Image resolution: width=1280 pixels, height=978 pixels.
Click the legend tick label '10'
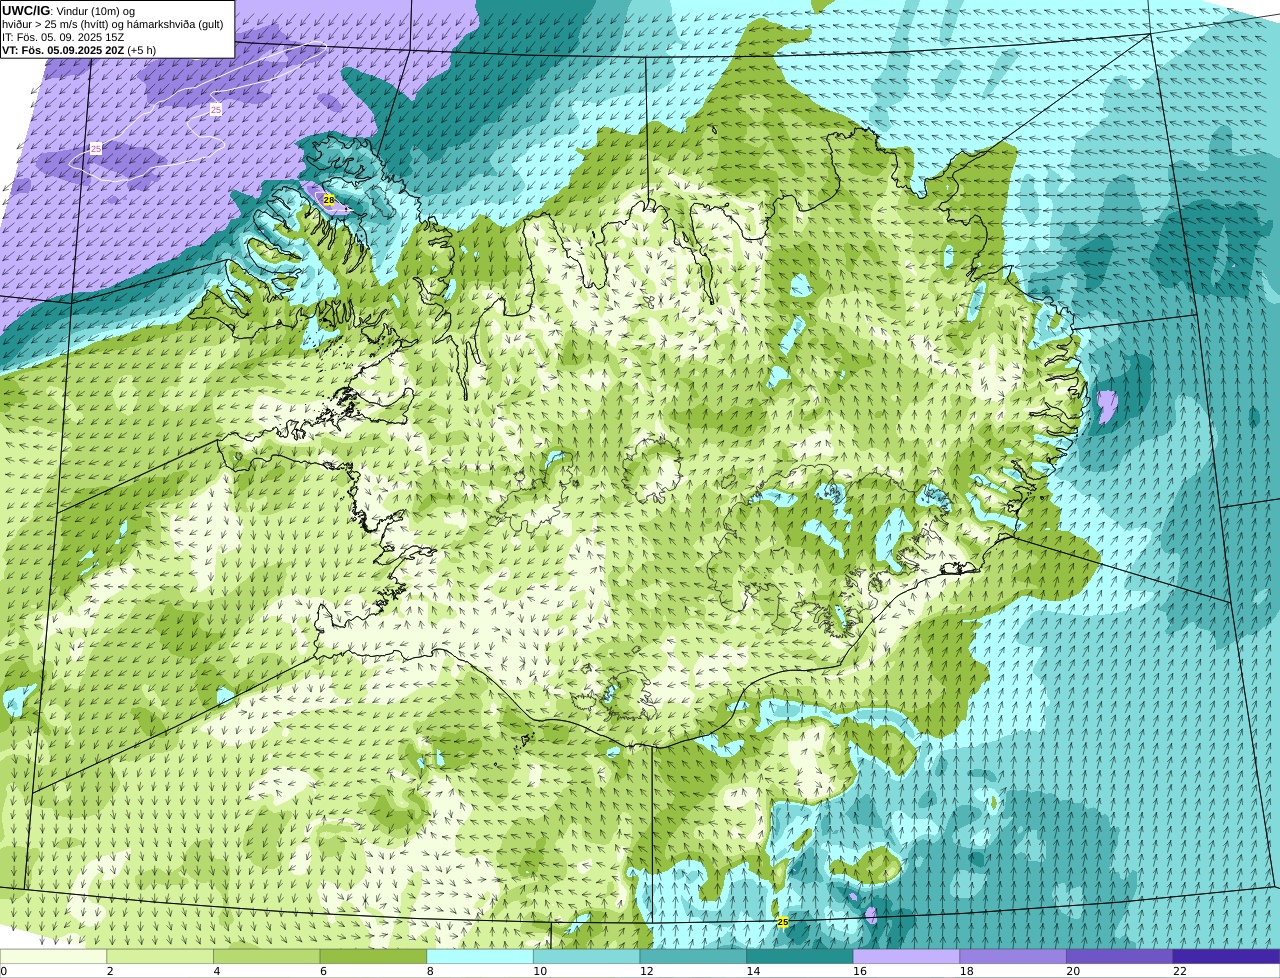pos(540,971)
